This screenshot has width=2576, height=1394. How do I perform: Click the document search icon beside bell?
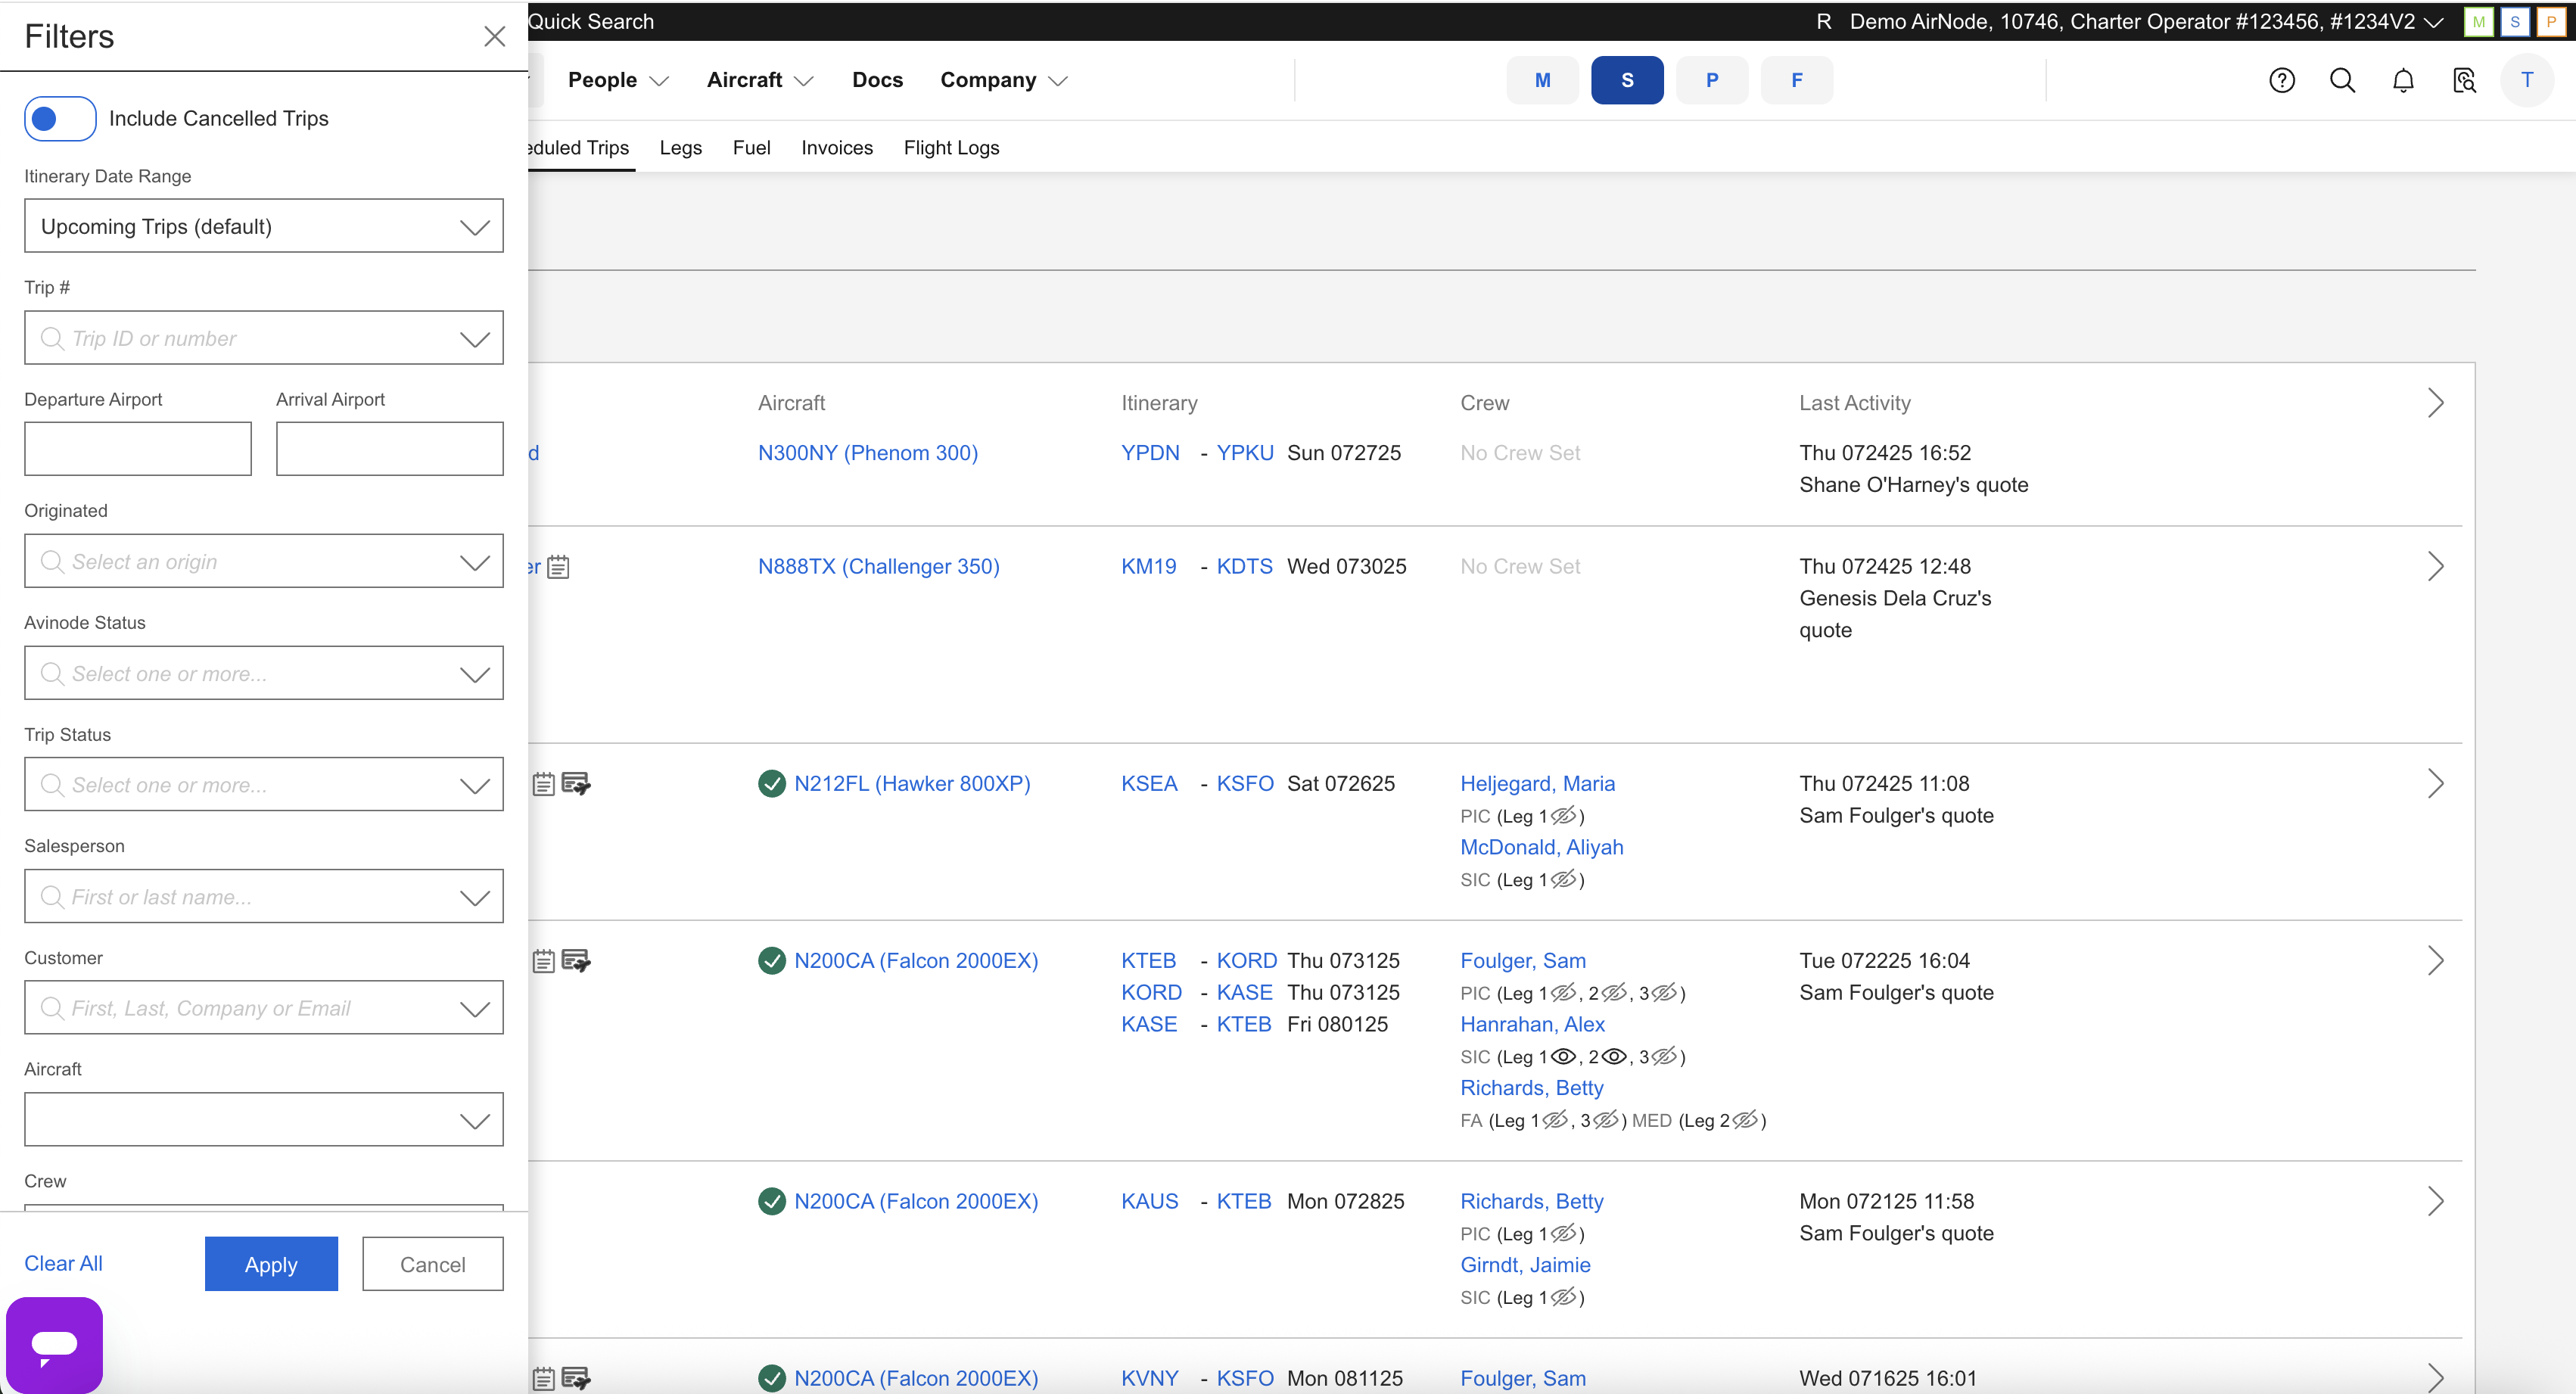click(x=2464, y=80)
